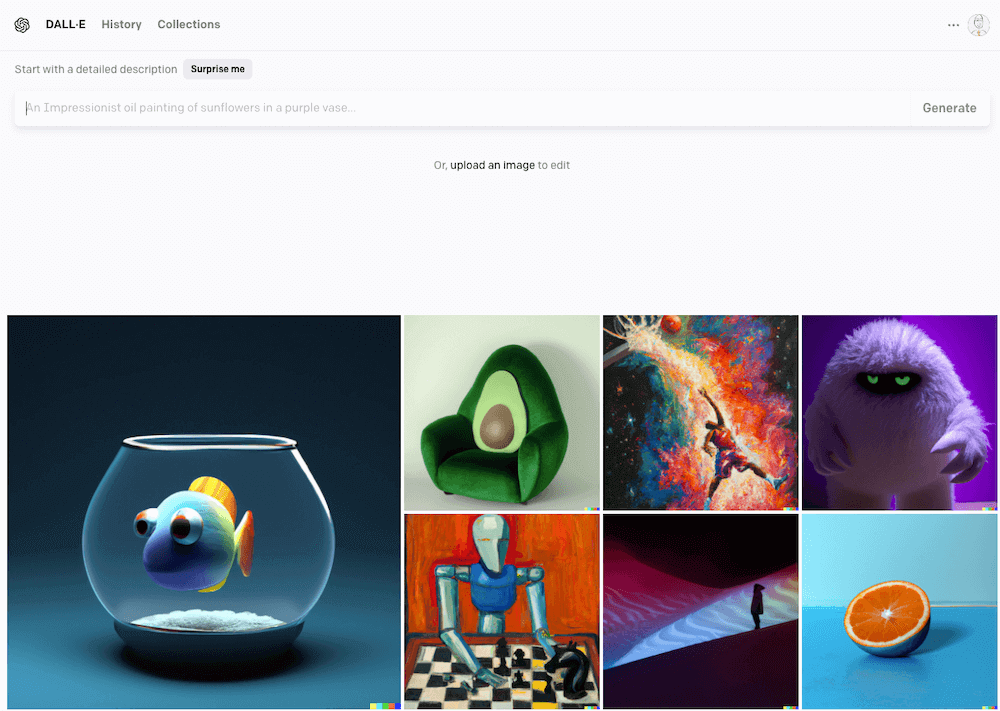This screenshot has width=1000, height=711.
Task: Click the Surprise me button
Action: (x=217, y=69)
